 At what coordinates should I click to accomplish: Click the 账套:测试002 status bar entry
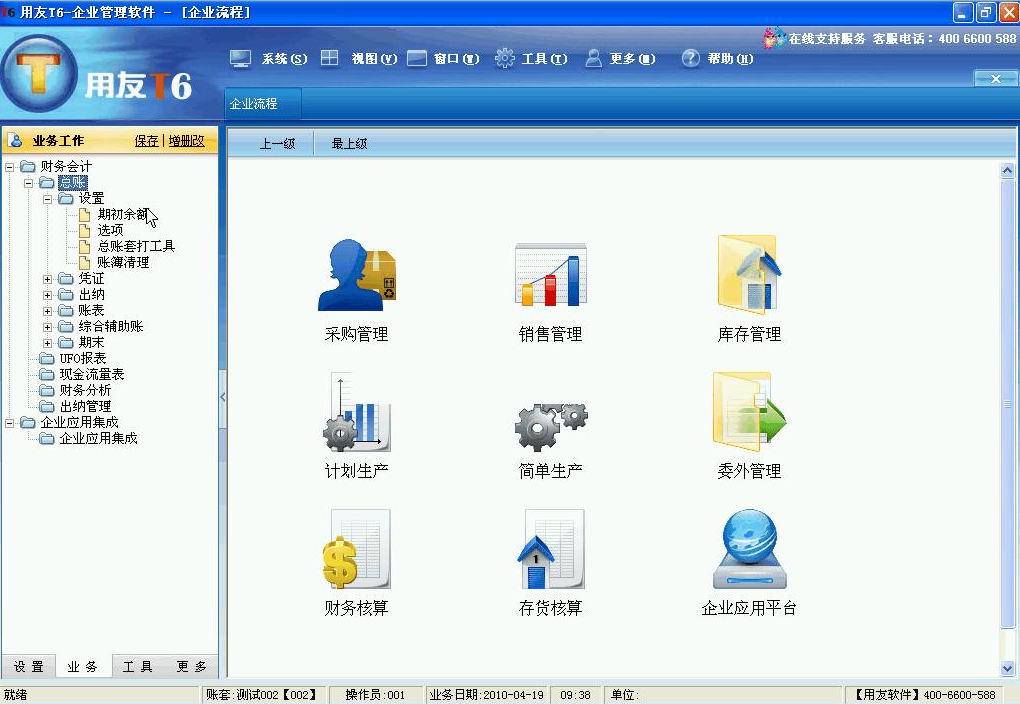(x=262, y=695)
